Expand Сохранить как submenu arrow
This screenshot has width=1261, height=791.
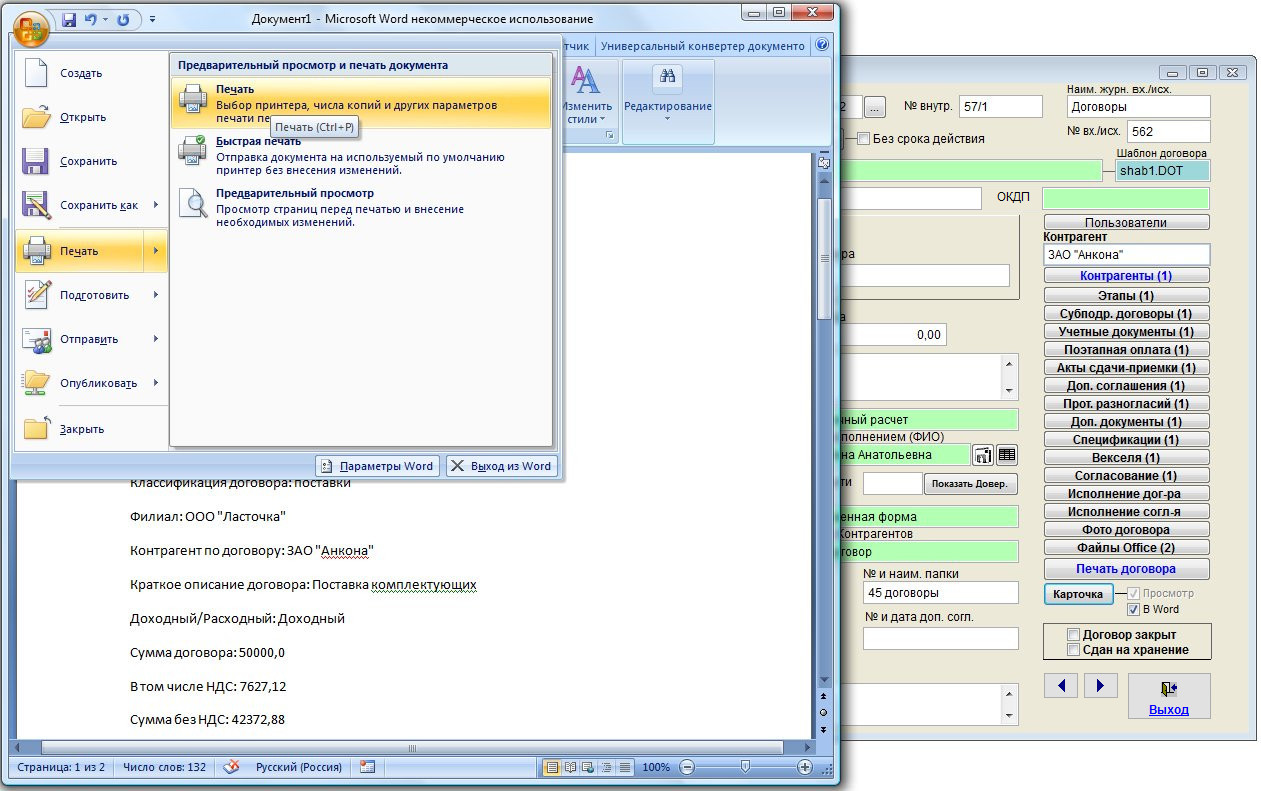click(x=156, y=205)
